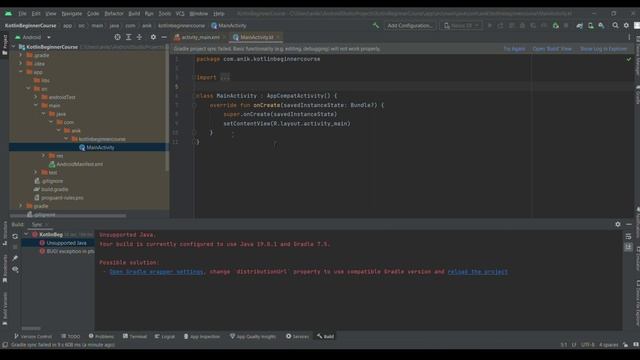Switch to the activity_main.xml editor tab
Screen dimensions: 640x360
(200, 37)
